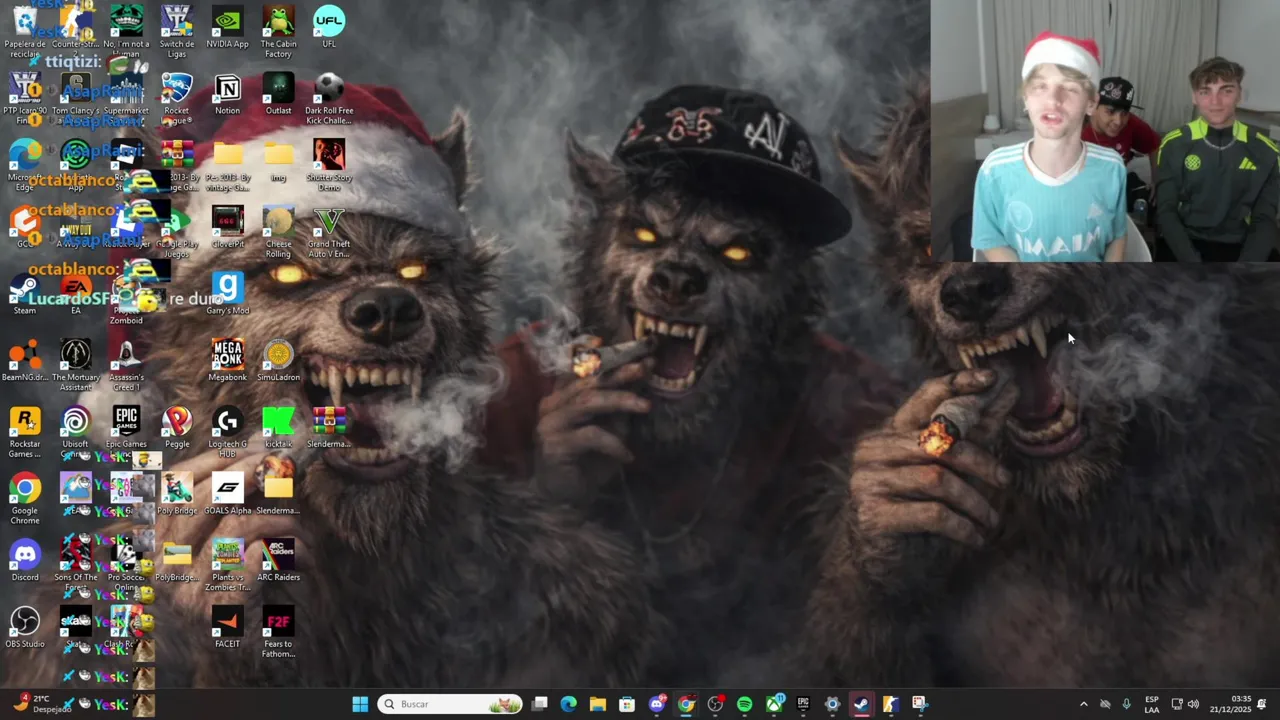
Task: Open volume and network quick settings
Action: pyautogui.click(x=1185, y=704)
